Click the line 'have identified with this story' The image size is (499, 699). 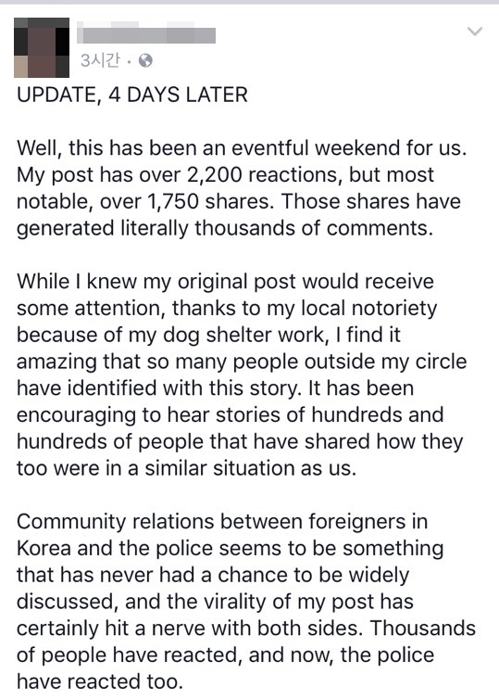[215, 388]
